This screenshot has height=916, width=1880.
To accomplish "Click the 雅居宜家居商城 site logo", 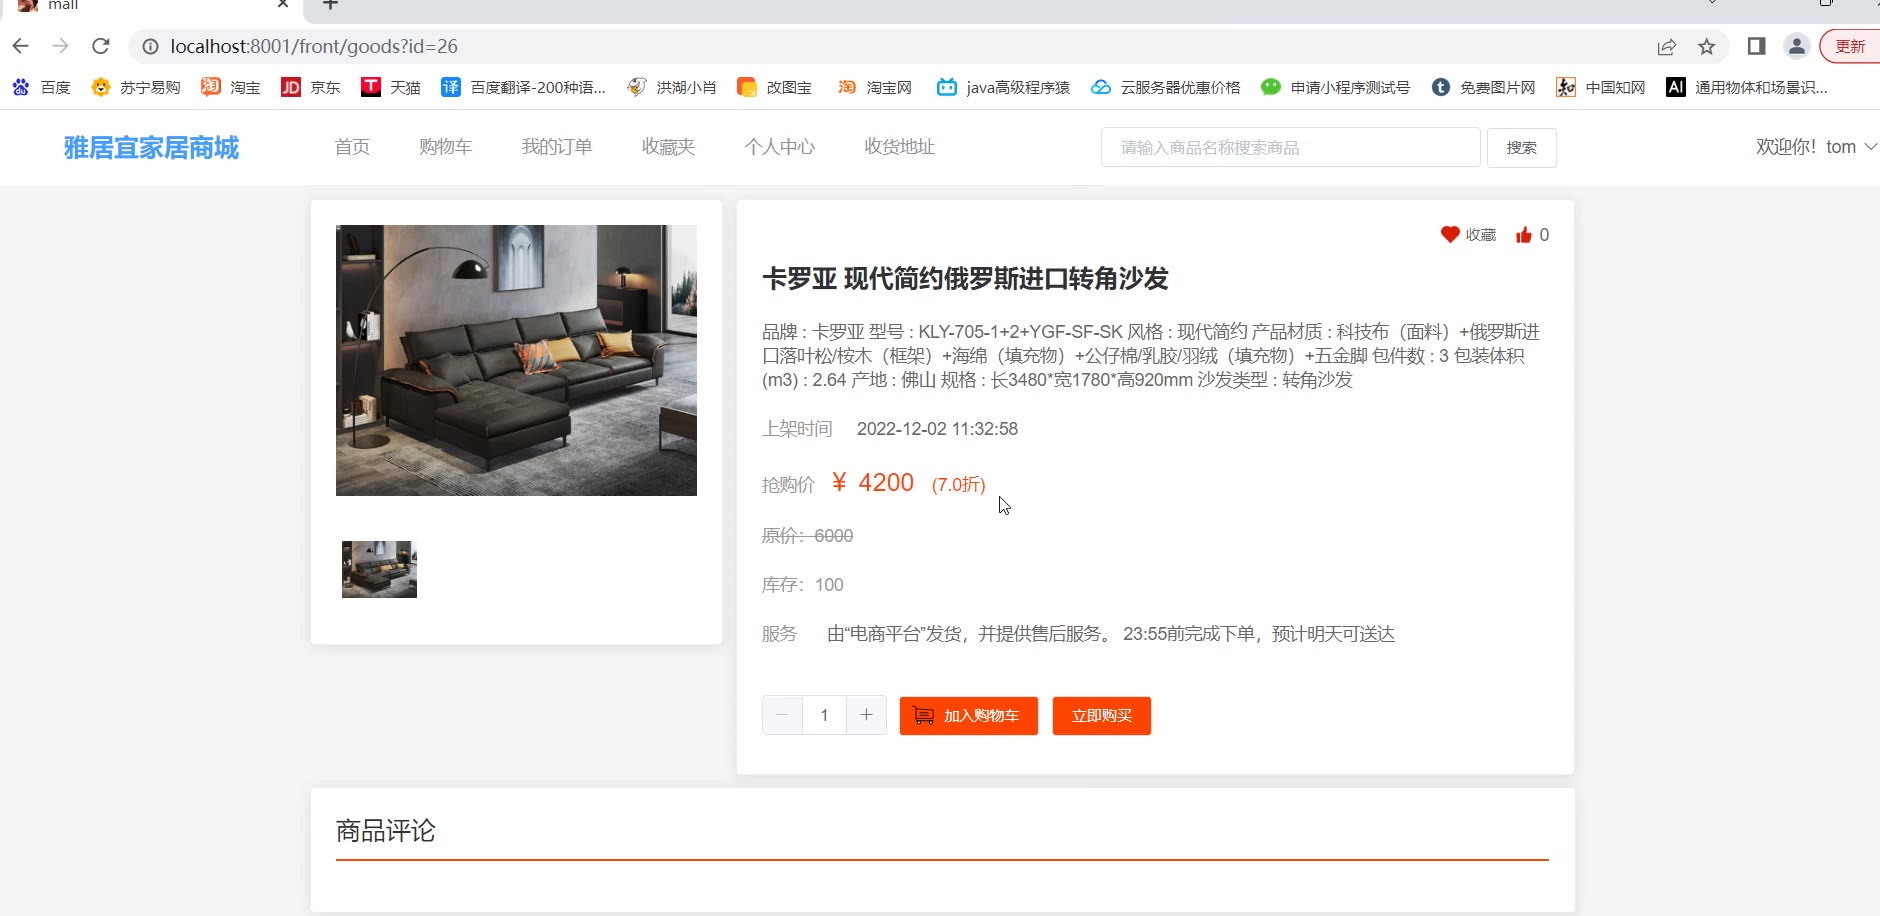I will [x=151, y=148].
